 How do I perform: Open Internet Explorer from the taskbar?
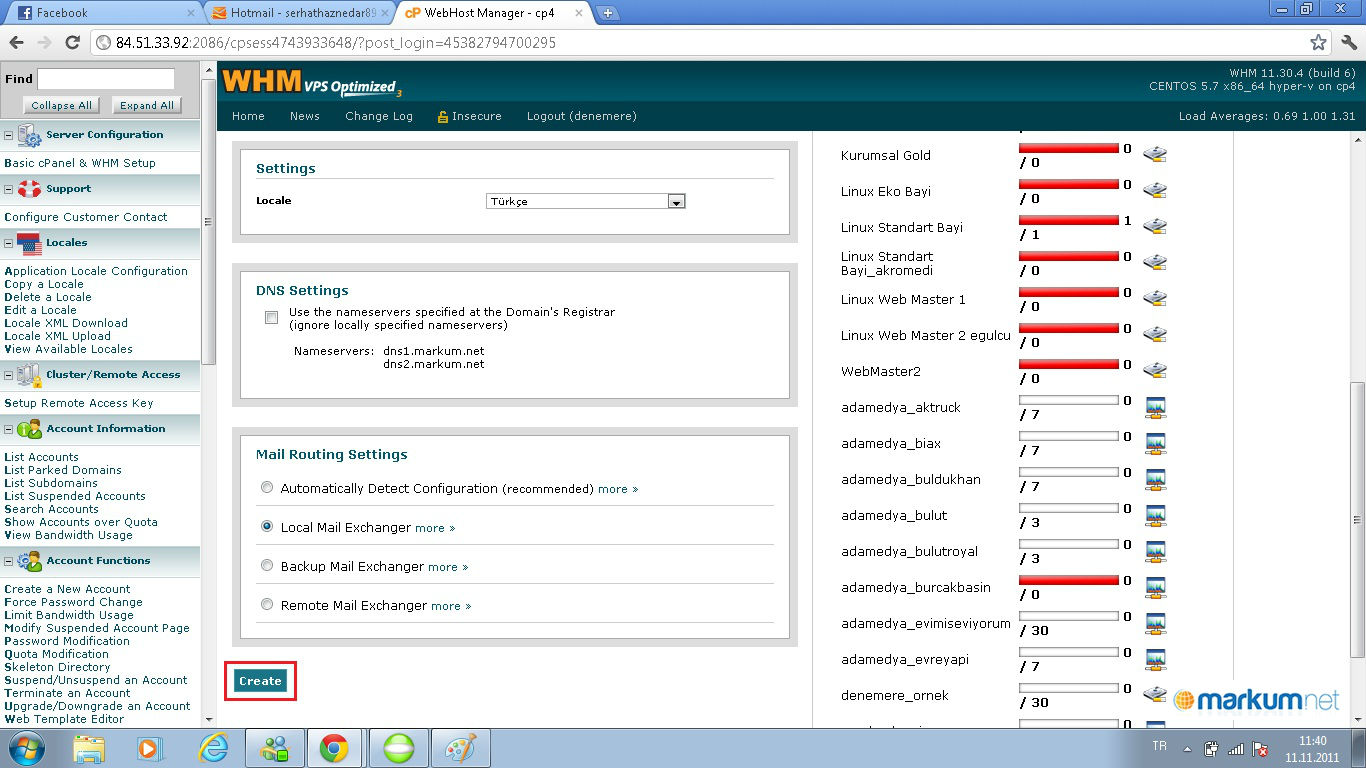click(x=213, y=748)
